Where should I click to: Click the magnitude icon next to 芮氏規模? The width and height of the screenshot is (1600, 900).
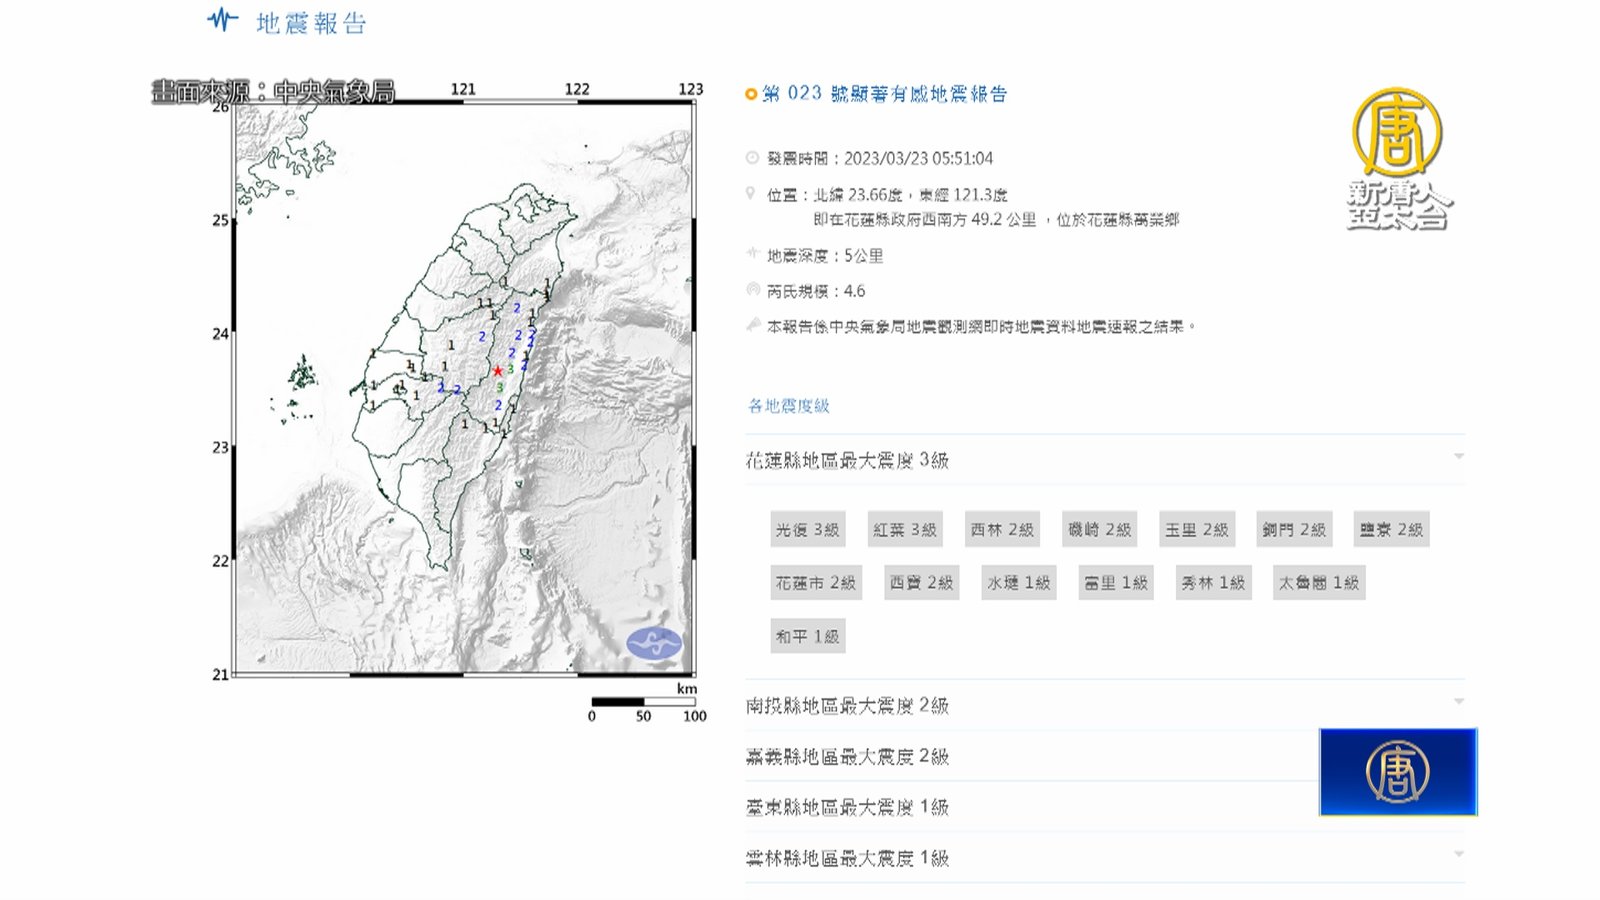coord(753,290)
